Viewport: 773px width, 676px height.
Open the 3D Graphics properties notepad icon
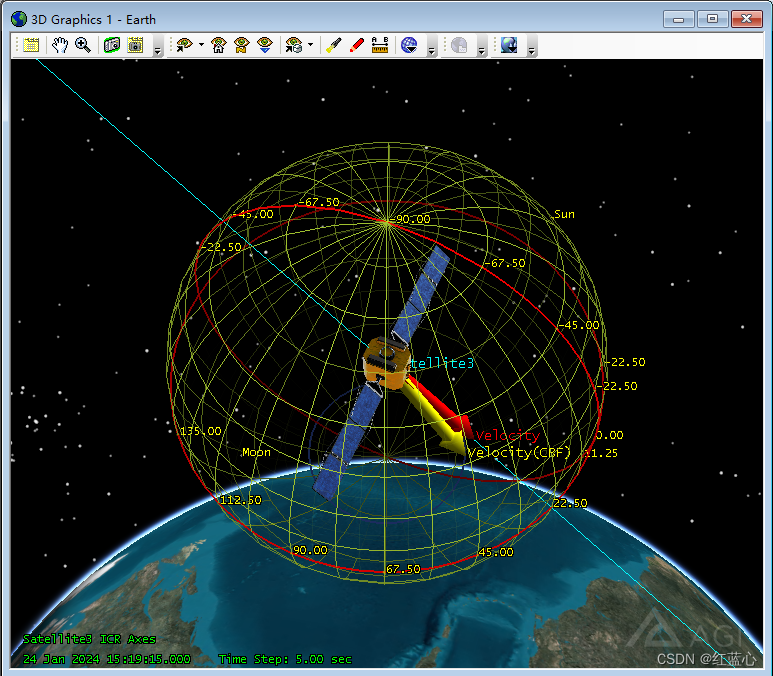31,45
